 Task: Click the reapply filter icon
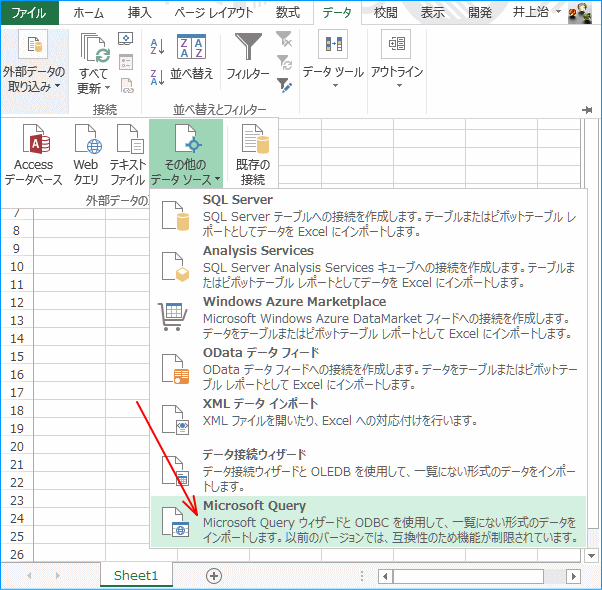(x=284, y=62)
